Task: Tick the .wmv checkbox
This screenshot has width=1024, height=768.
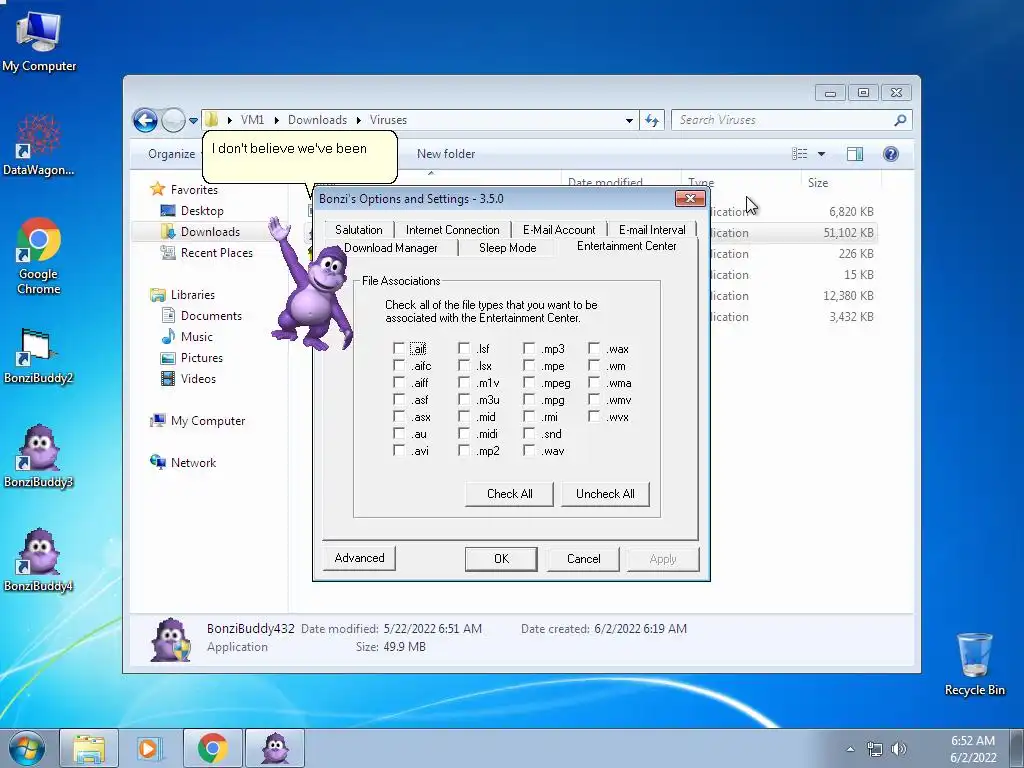Action: coord(594,399)
